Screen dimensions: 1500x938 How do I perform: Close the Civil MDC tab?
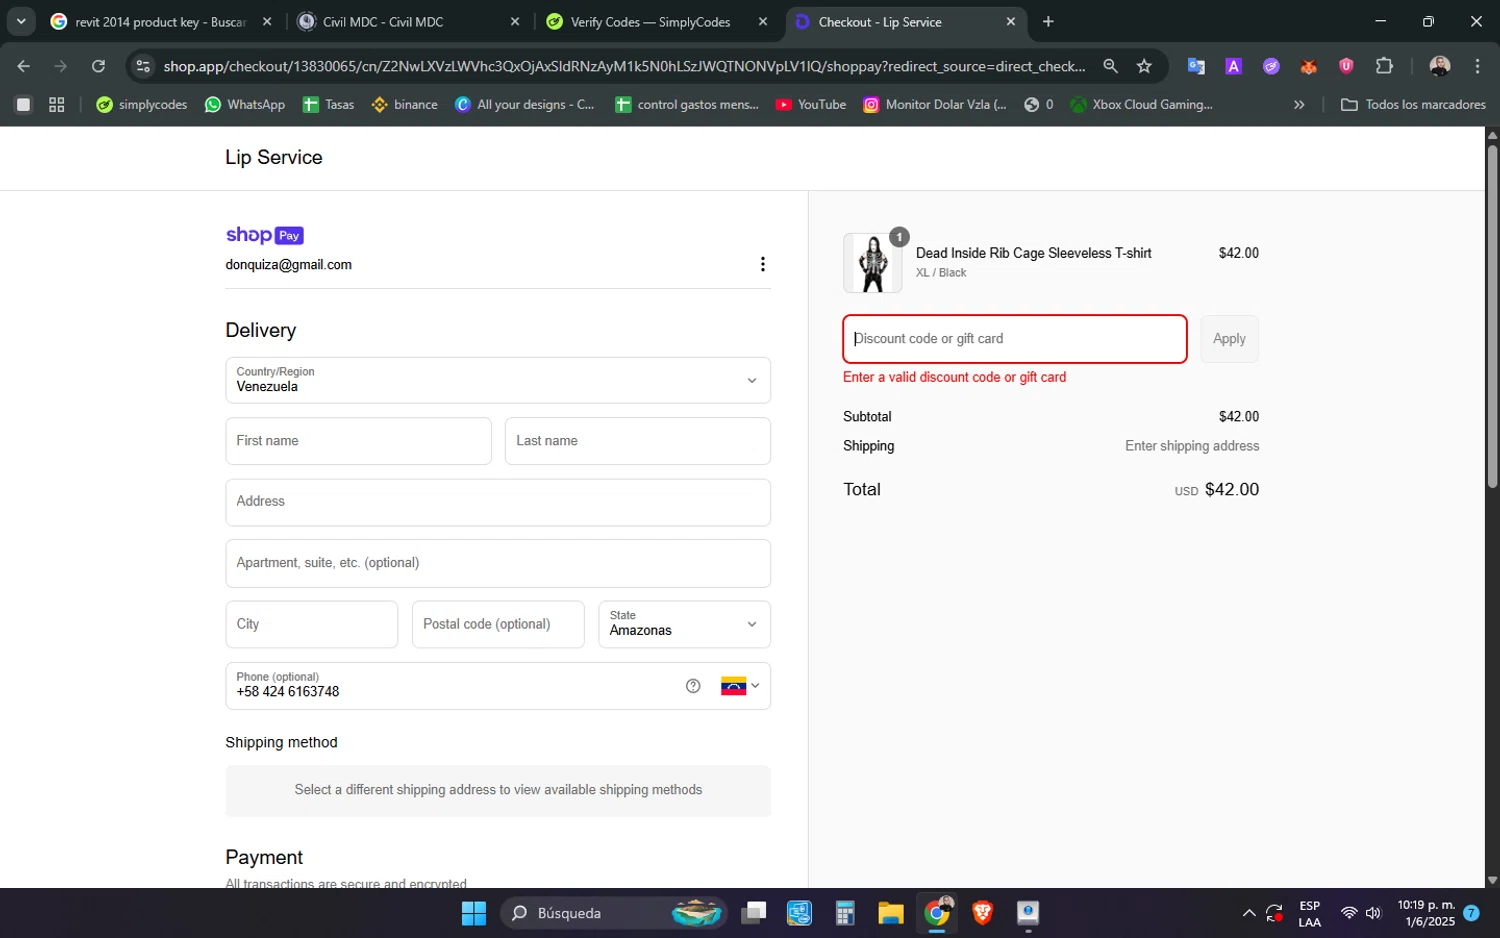tap(515, 22)
